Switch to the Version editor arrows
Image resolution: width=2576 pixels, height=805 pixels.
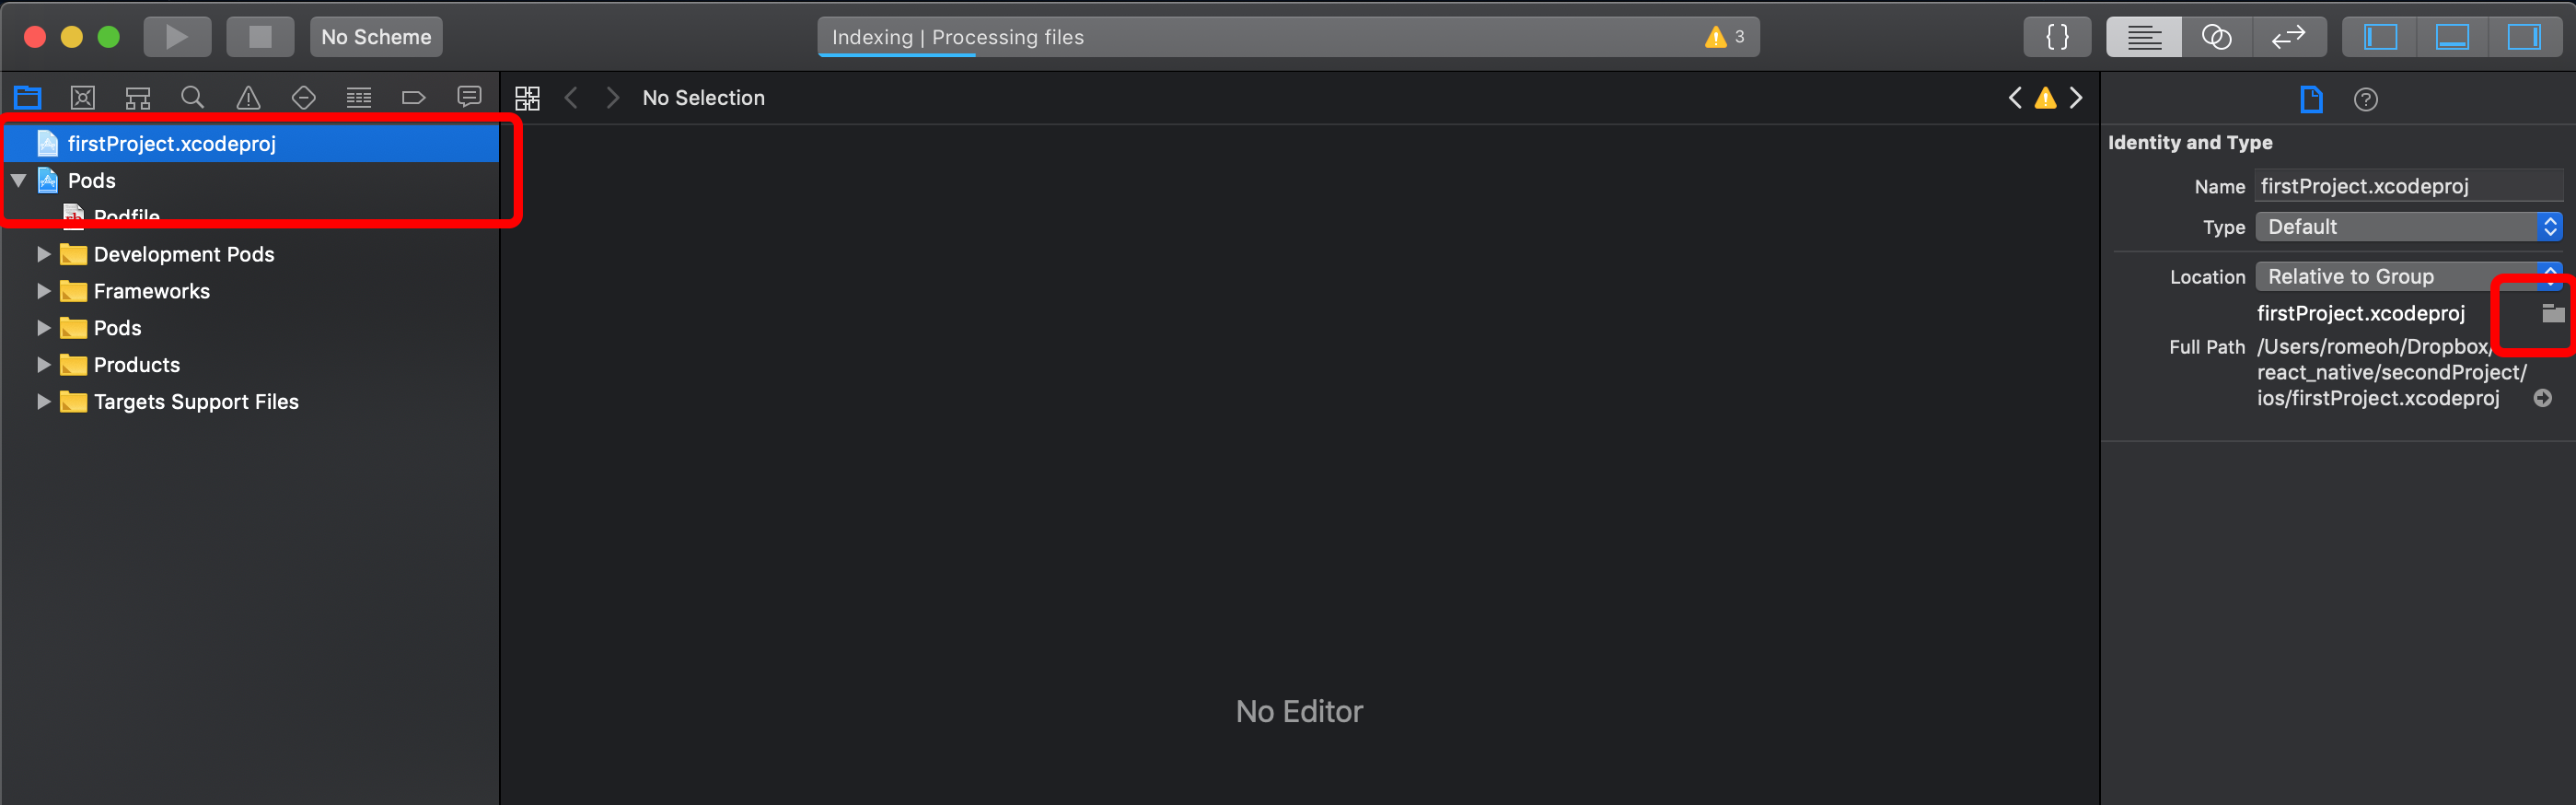click(x=2288, y=37)
